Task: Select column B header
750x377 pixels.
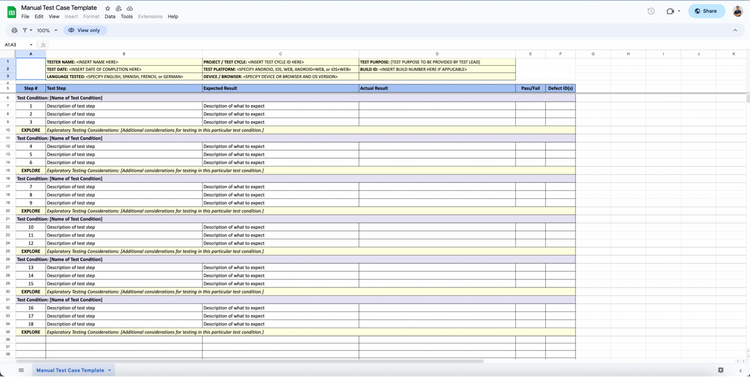Action: (x=124, y=54)
